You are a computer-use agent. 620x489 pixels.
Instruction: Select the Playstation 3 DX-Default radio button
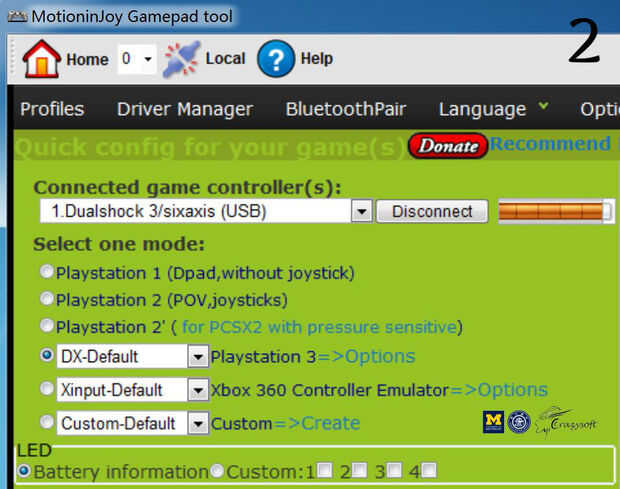pos(47,355)
